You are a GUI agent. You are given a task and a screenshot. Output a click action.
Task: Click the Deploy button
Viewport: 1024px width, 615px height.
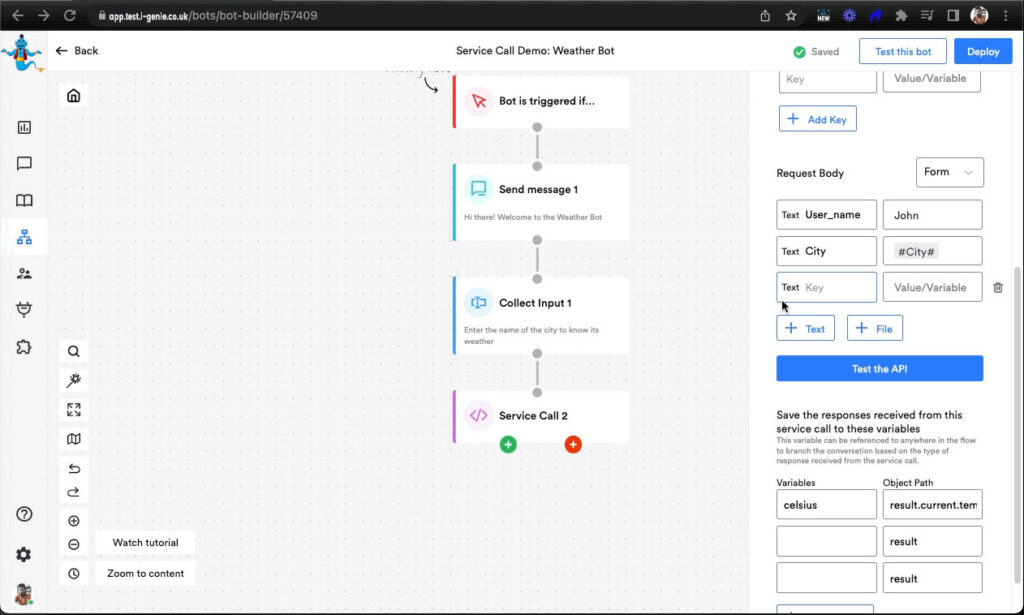(x=982, y=52)
